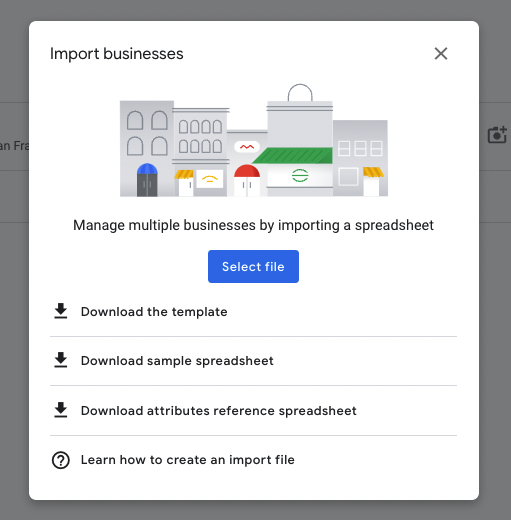
Task: Open the Download the template link
Action: point(154,312)
